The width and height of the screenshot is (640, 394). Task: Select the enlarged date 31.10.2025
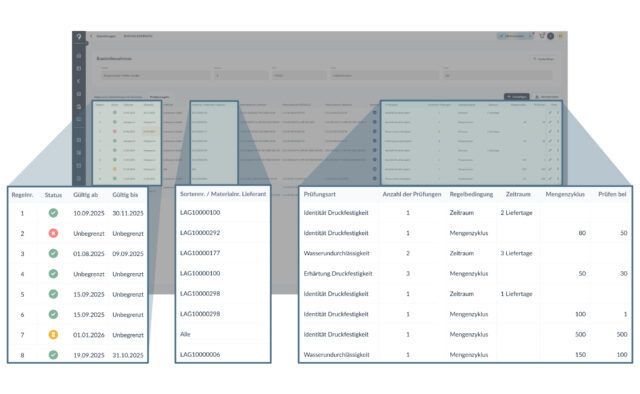128,355
